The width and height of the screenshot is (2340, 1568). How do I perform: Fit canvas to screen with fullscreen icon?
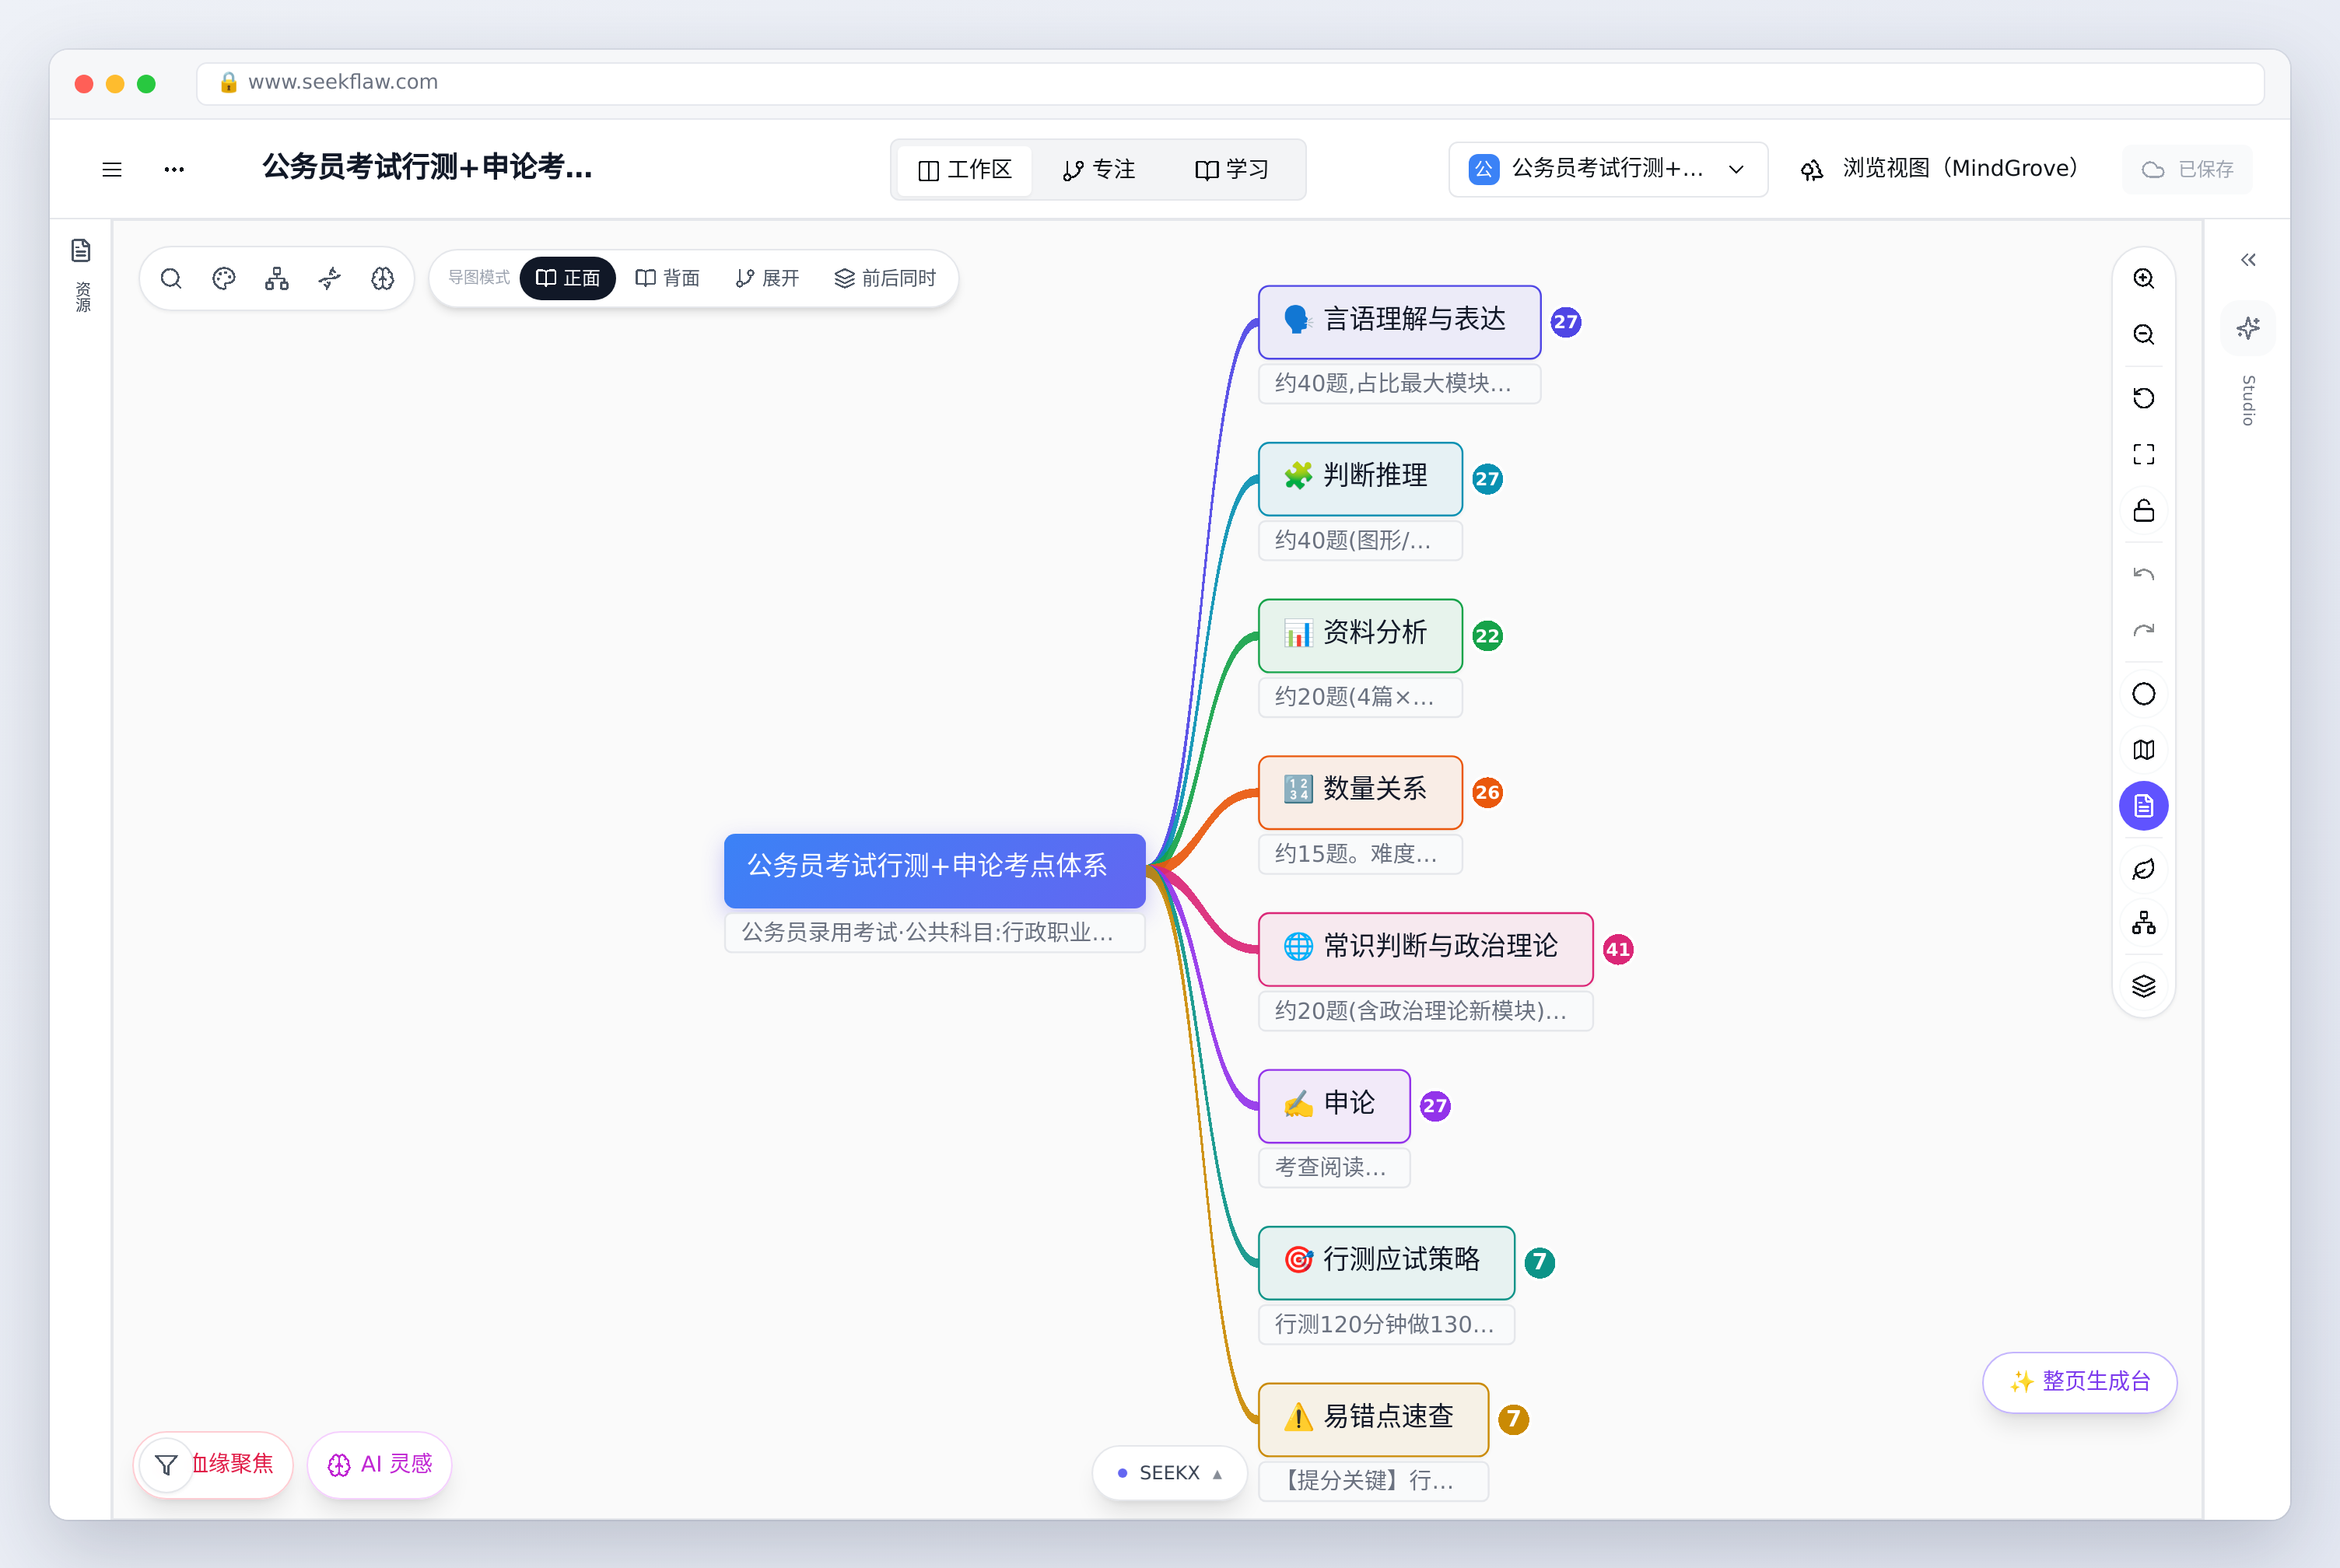pyautogui.click(x=2143, y=454)
